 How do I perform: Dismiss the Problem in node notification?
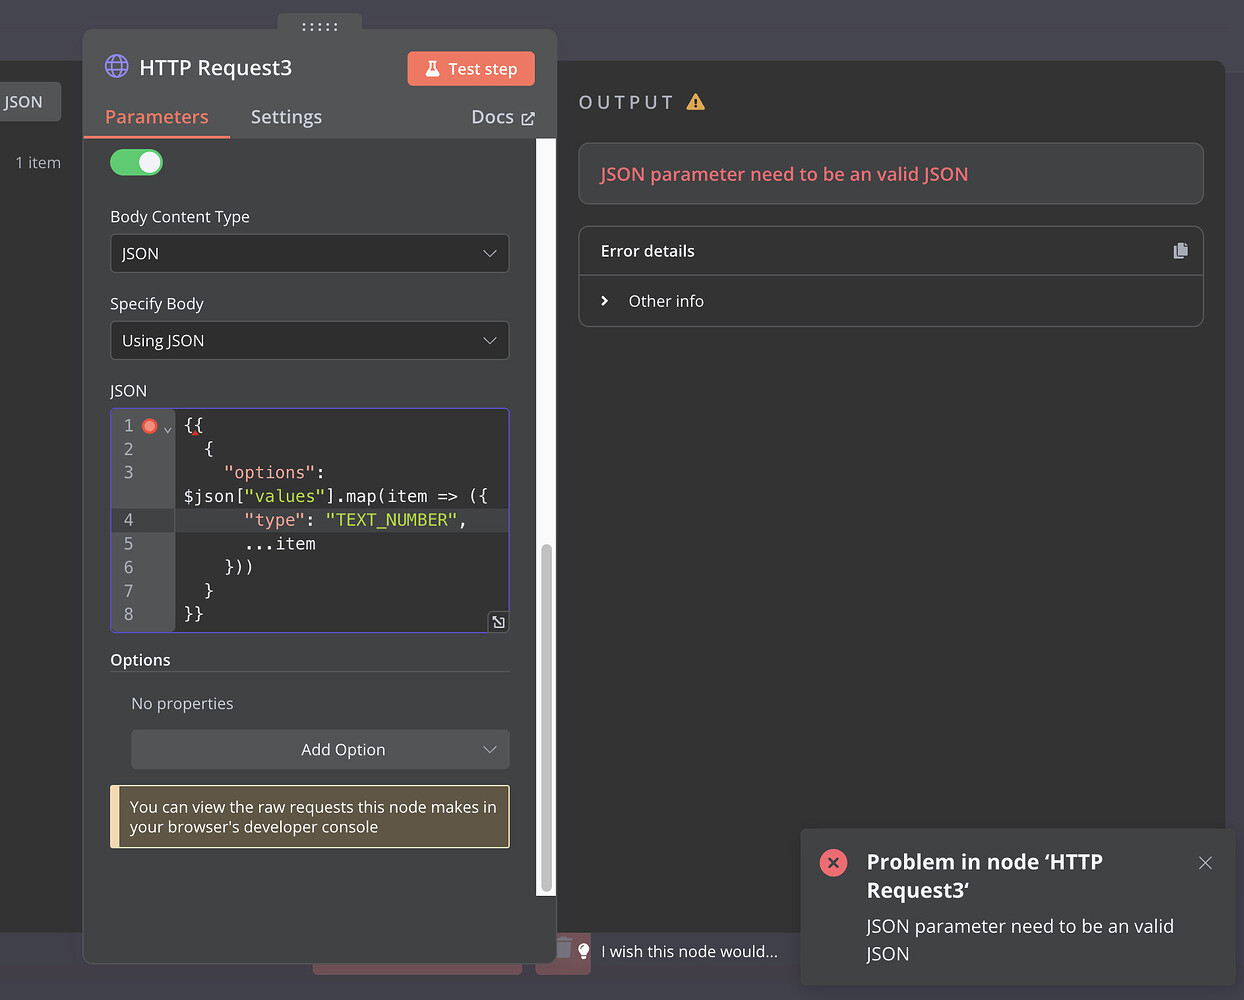pyautogui.click(x=1205, y=863)
